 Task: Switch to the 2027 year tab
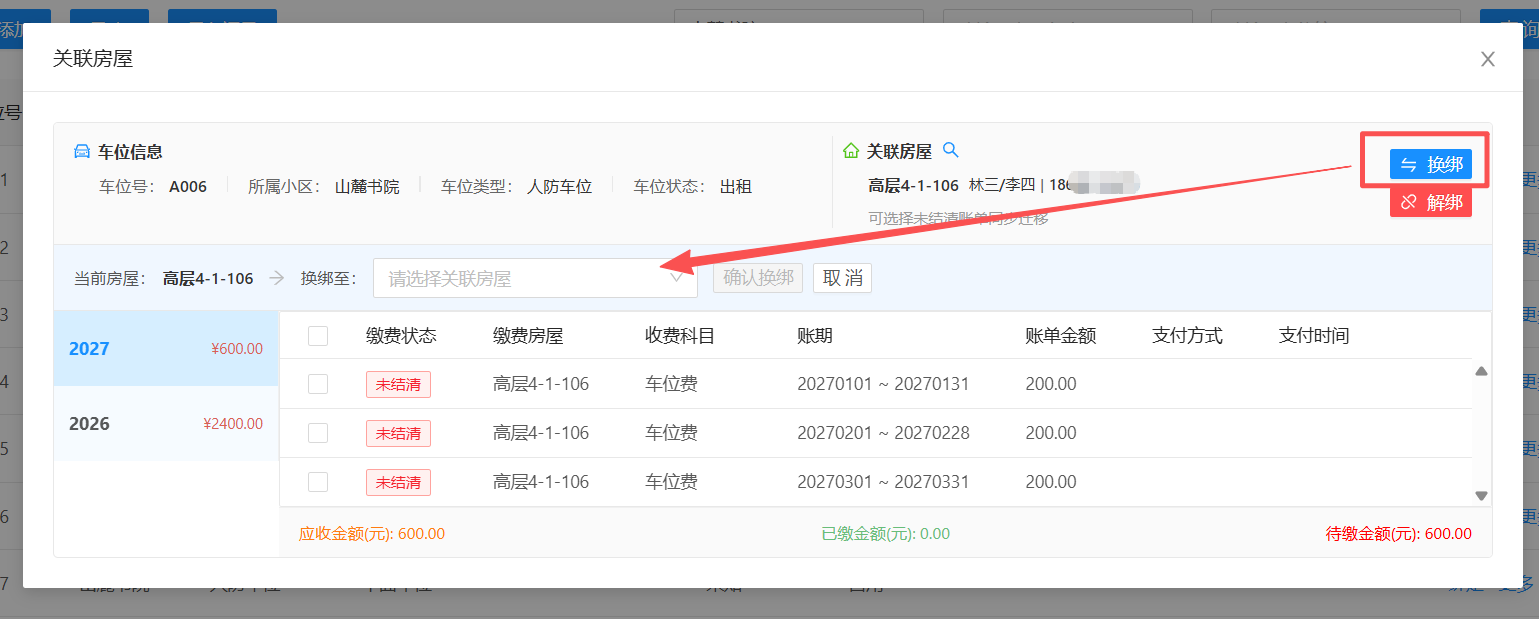pyautogui.click(x=166, y=349)
